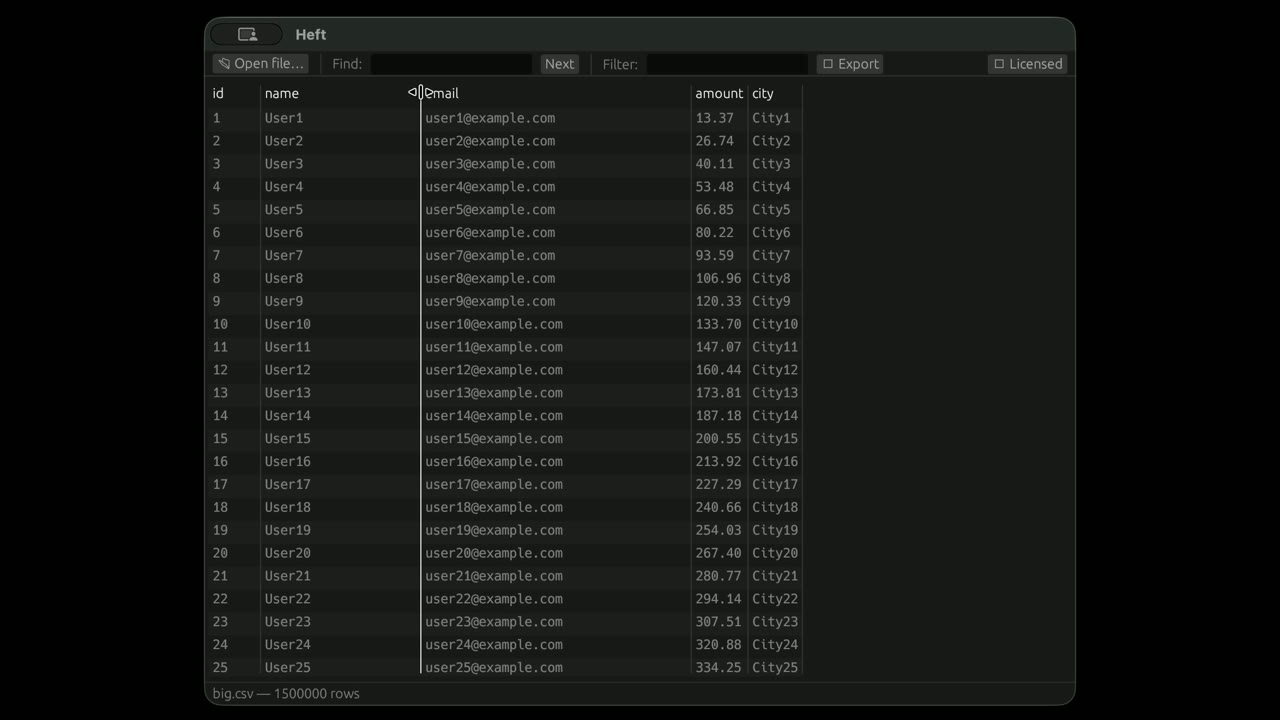Screen dimensions: 1280x720
Task: Click the status bar text big.csv — 1500000 rows
Action: coord(286,694)
